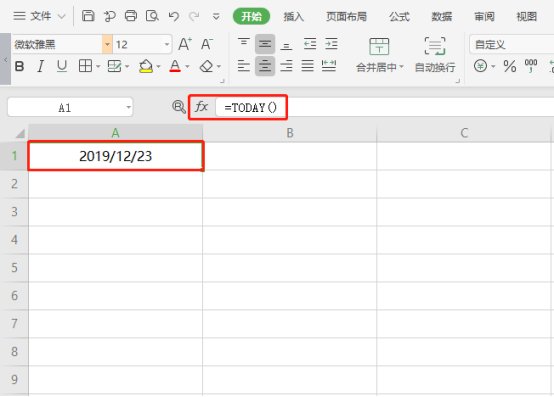Toggle Bold formatting
The image size is (554, 397).
tap(20, 66)
